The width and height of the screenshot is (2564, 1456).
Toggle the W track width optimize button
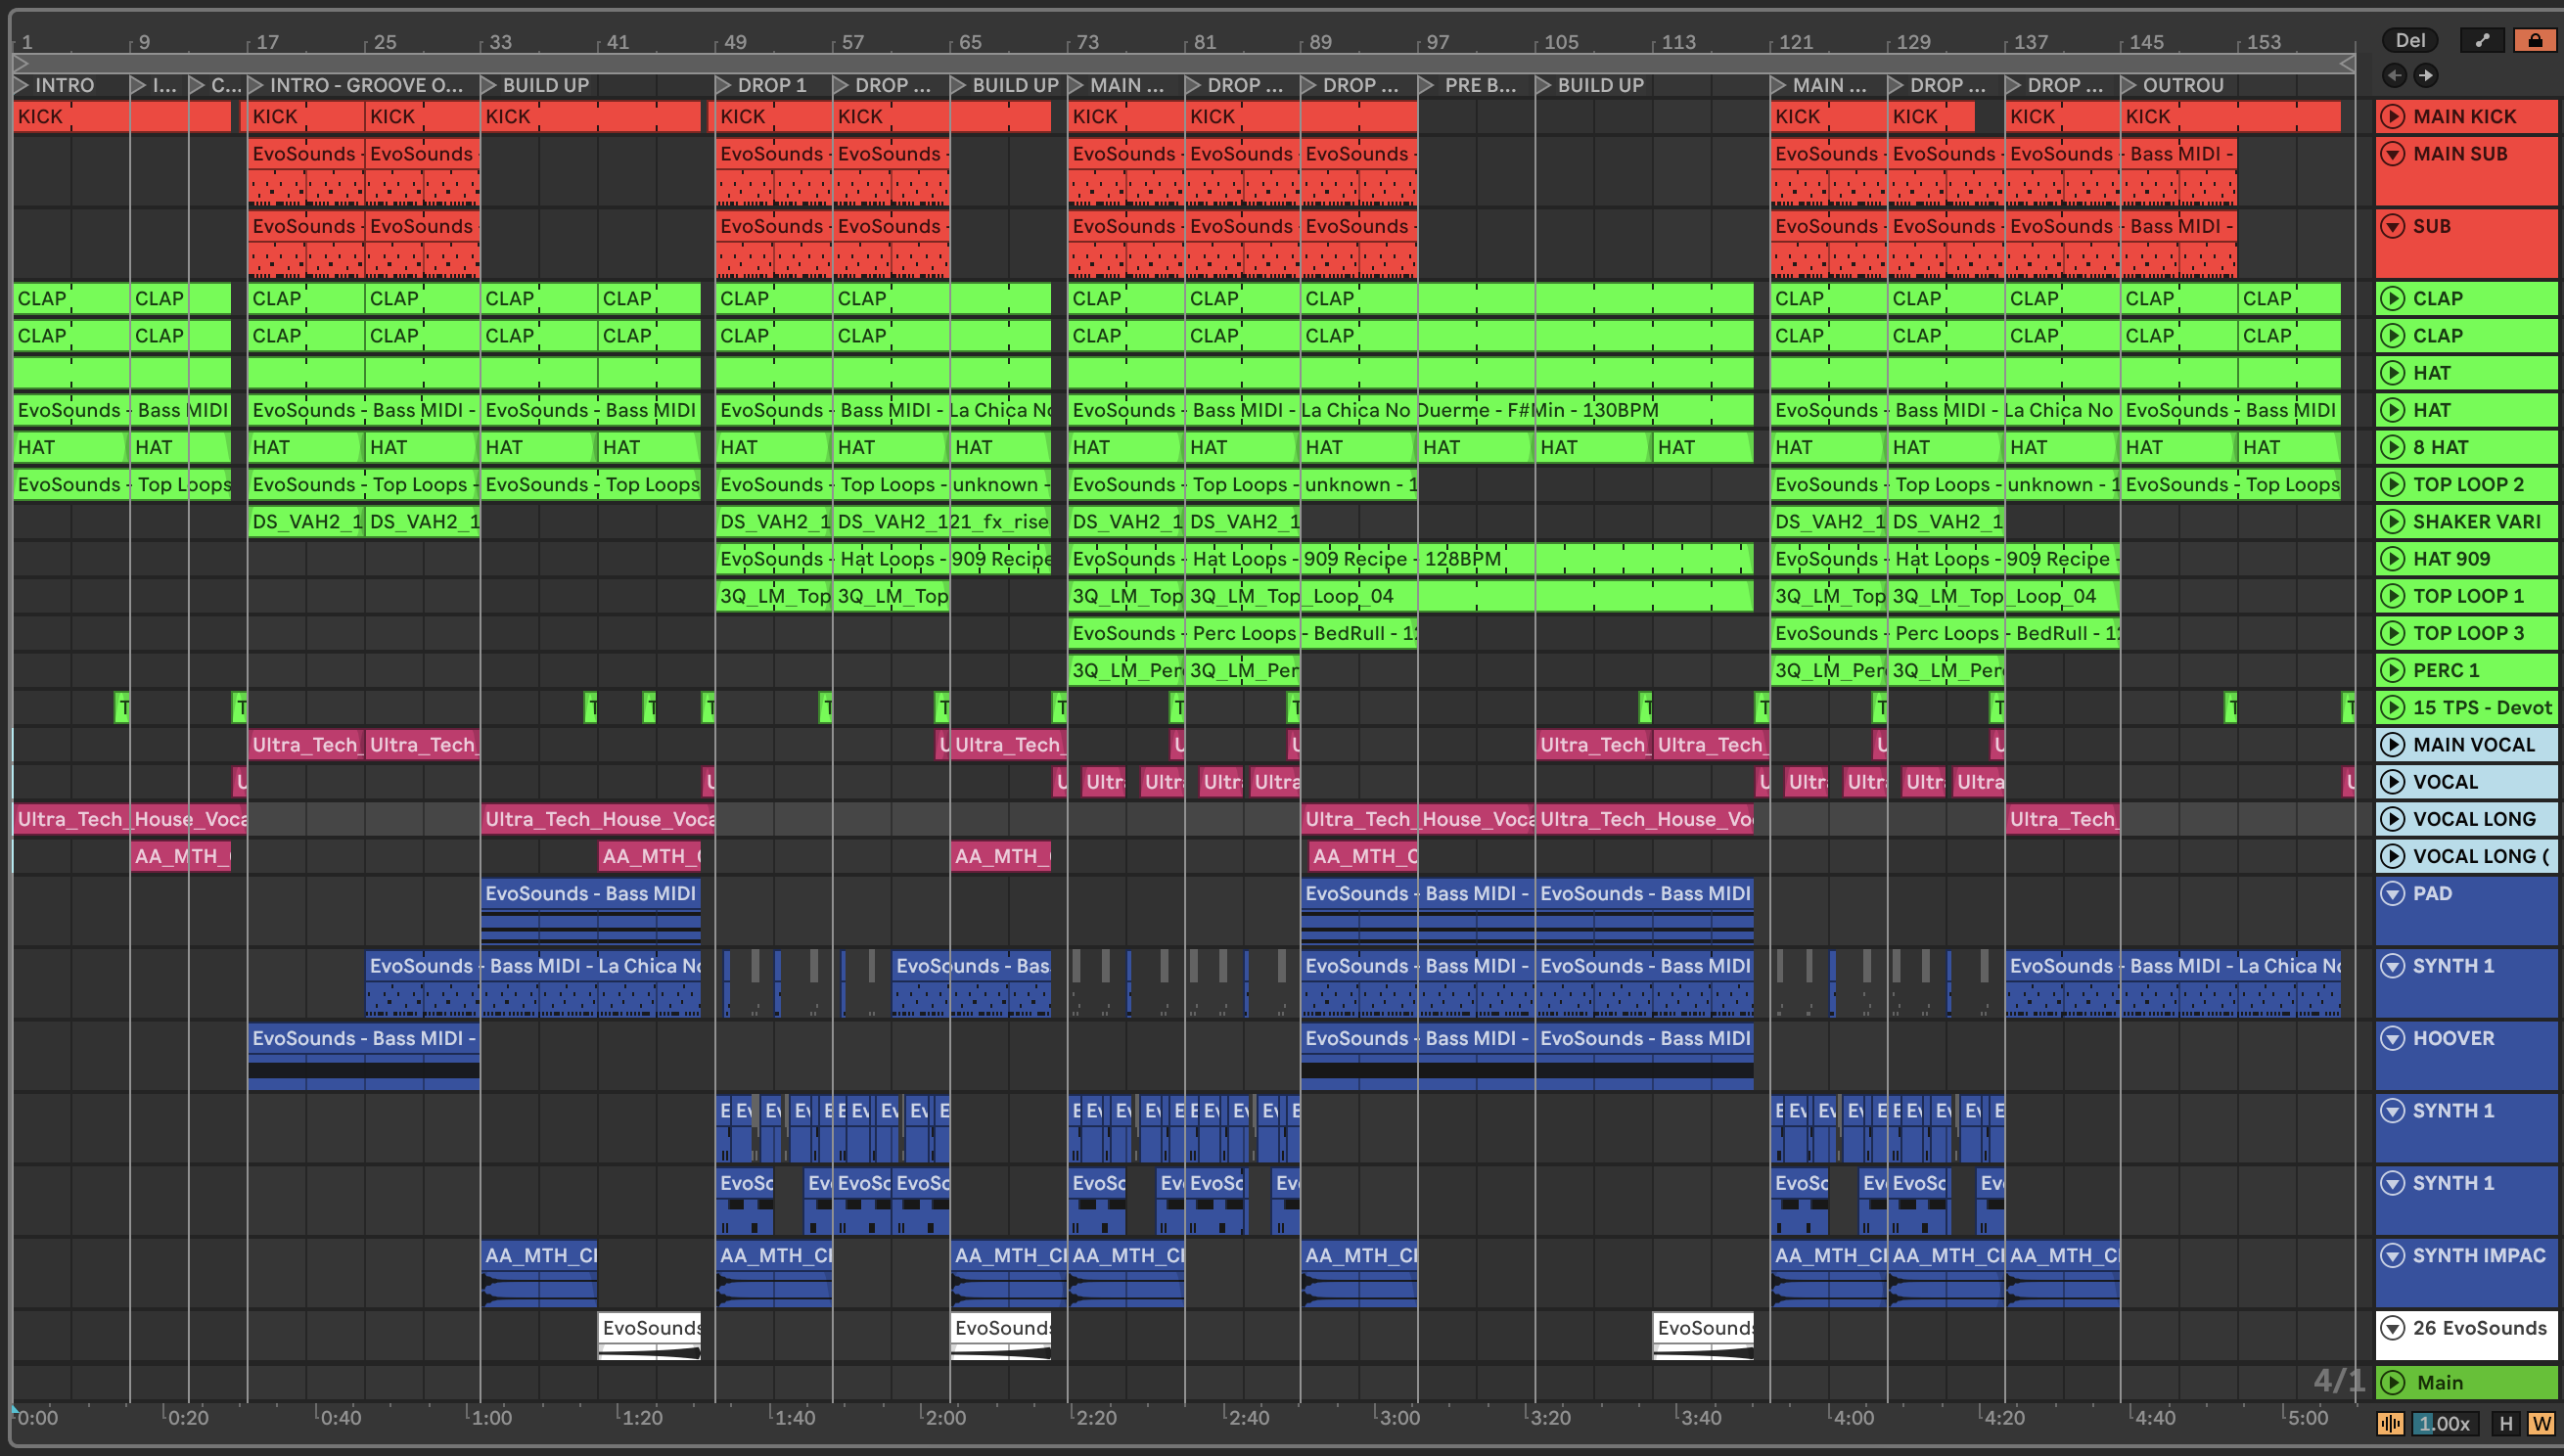click(2540, 1423)
